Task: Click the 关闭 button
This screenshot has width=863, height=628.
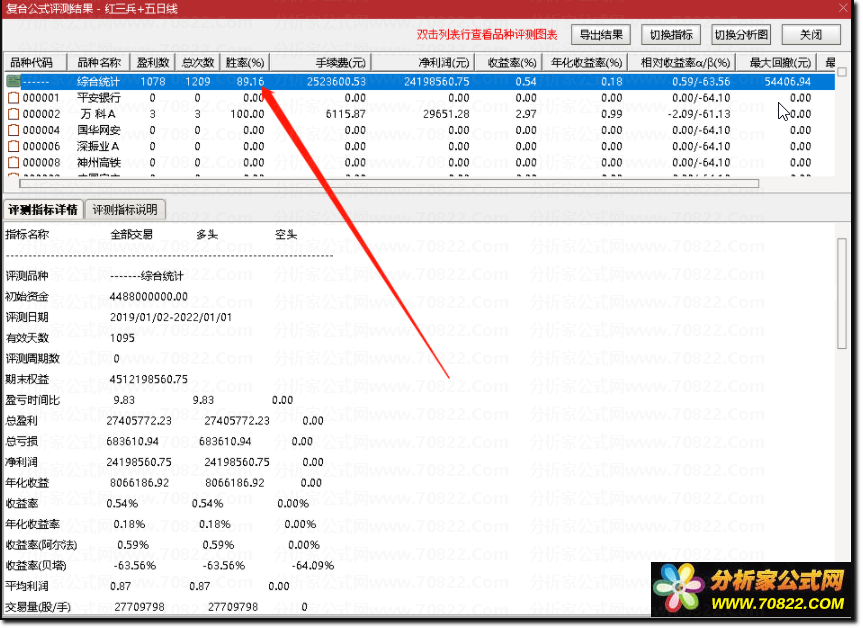Action: pyautogui.click(x=811, y=35)
